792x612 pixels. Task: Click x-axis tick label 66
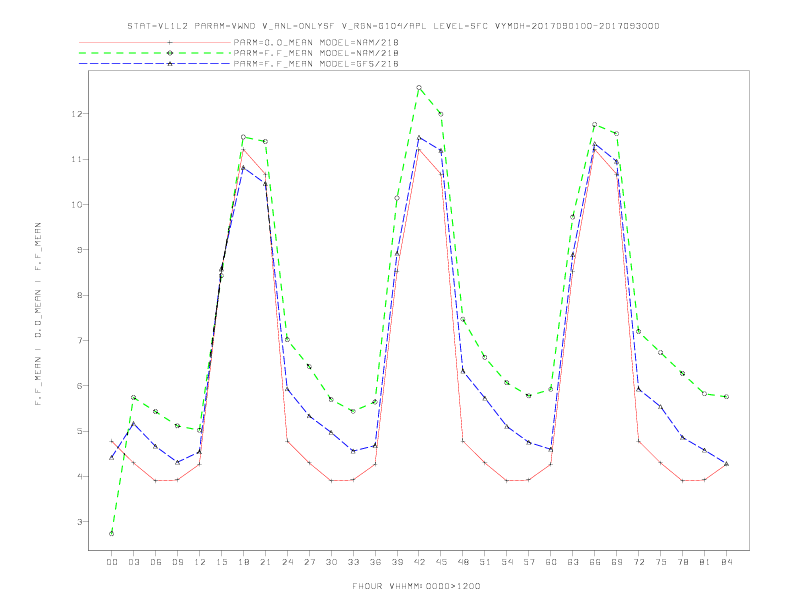(x=595, y=562)
